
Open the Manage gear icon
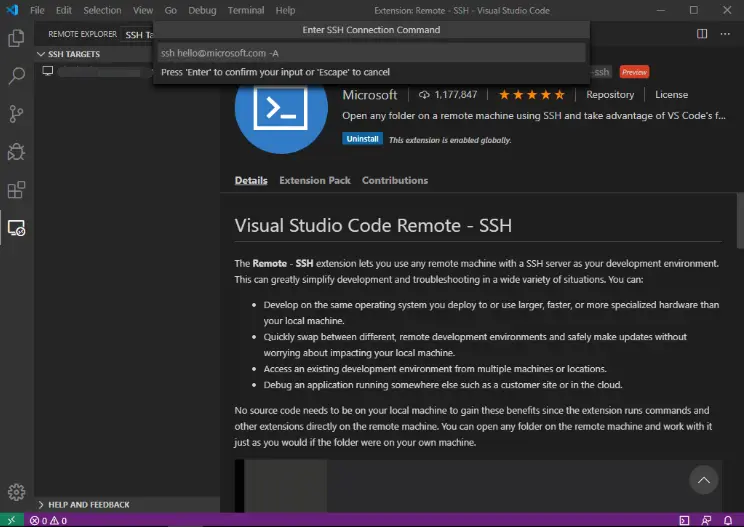16,492
